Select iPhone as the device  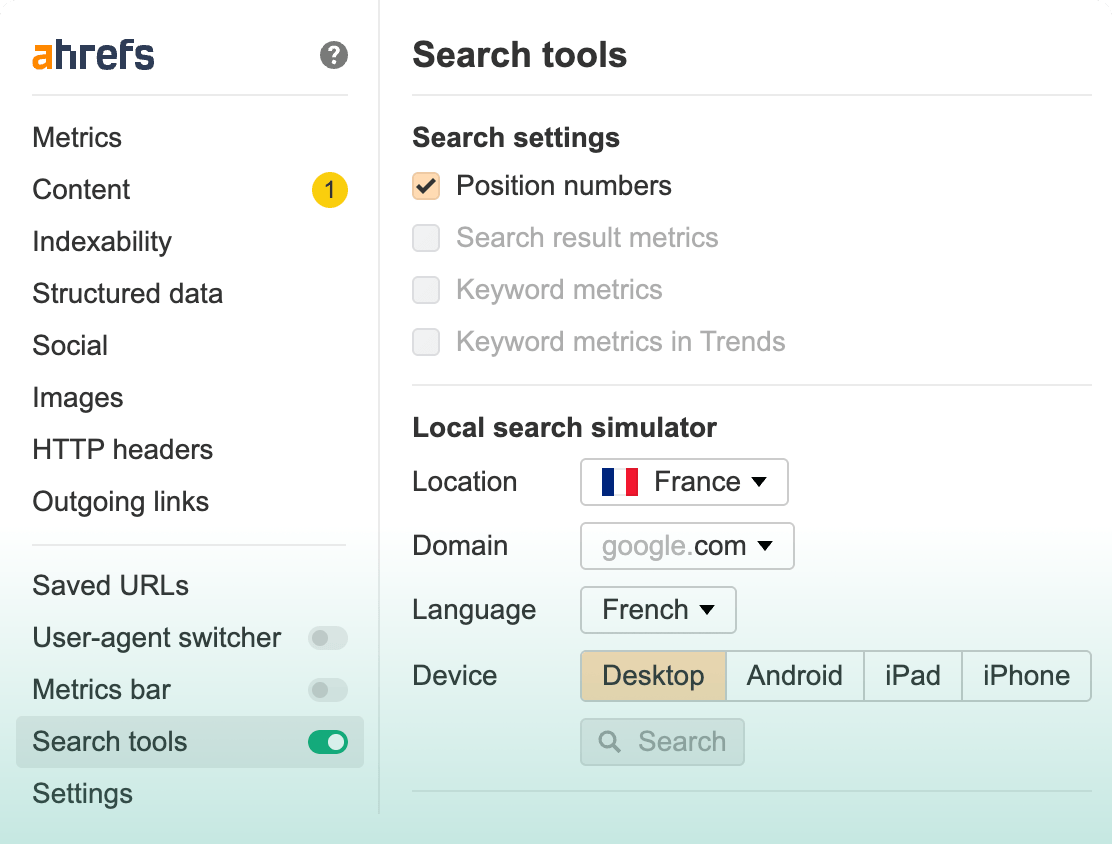(x=1026, y=676)
